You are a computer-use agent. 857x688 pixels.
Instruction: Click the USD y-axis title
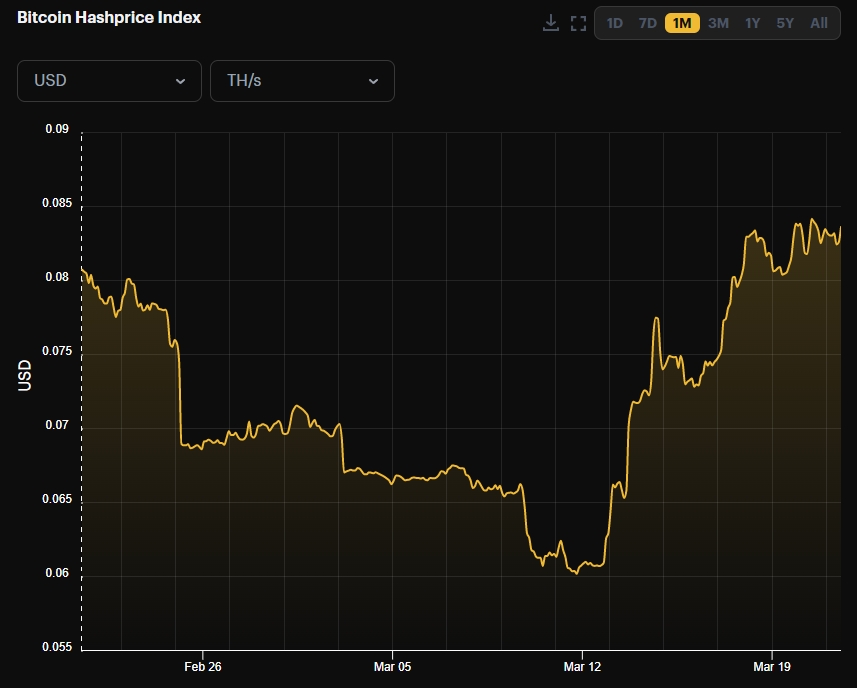tap(26, 375)
